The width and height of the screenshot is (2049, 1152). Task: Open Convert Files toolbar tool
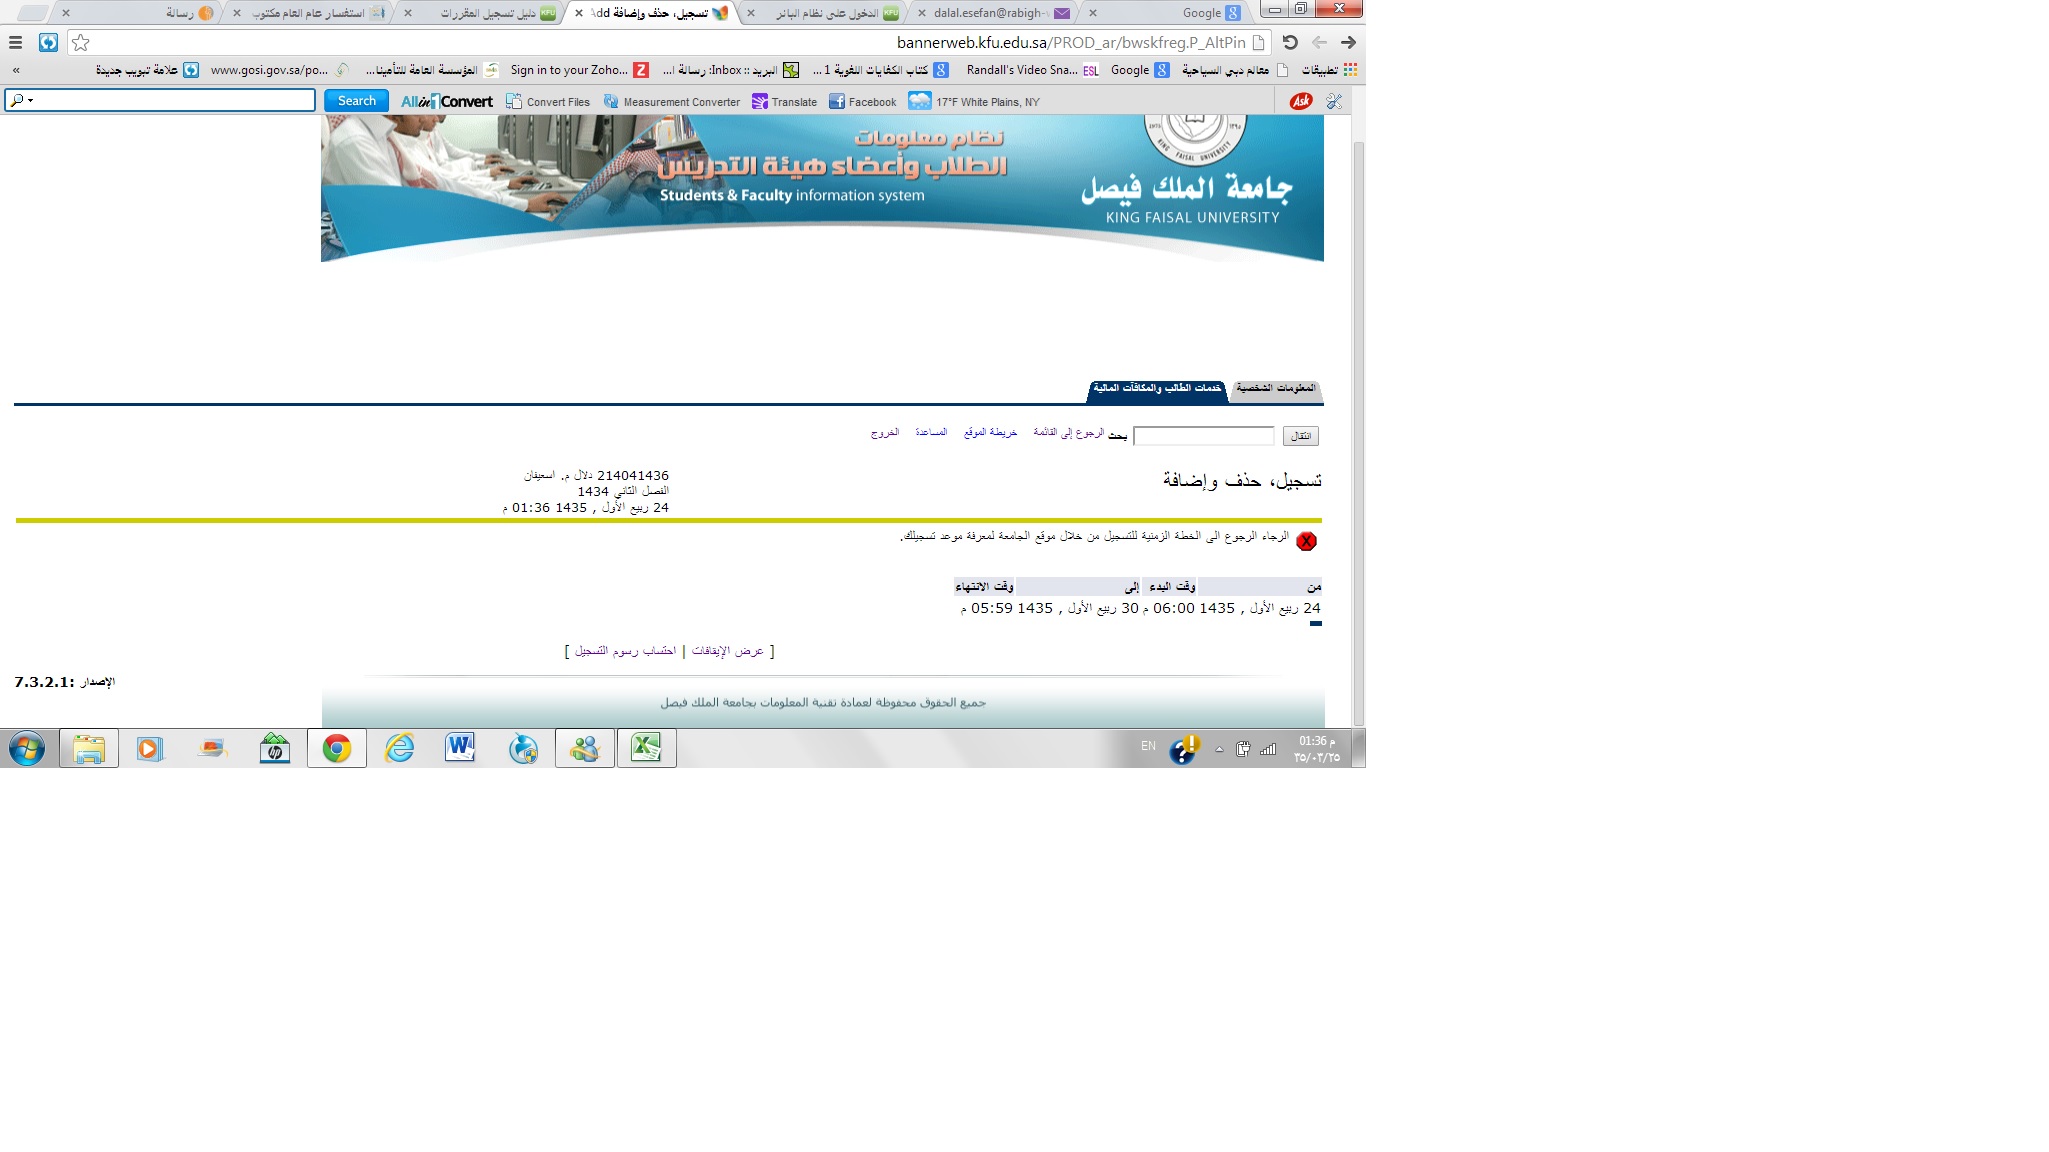click(x=548, y=102)
